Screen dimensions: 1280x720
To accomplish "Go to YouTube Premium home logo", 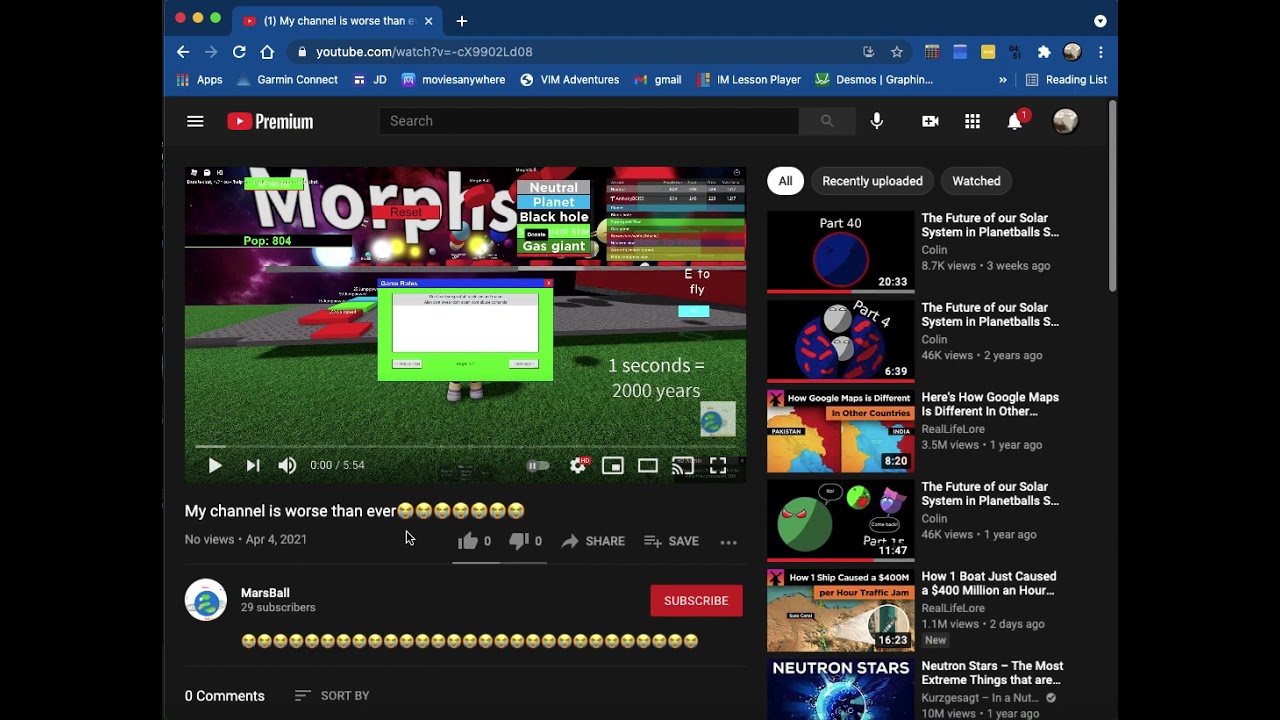I will 270,121.
